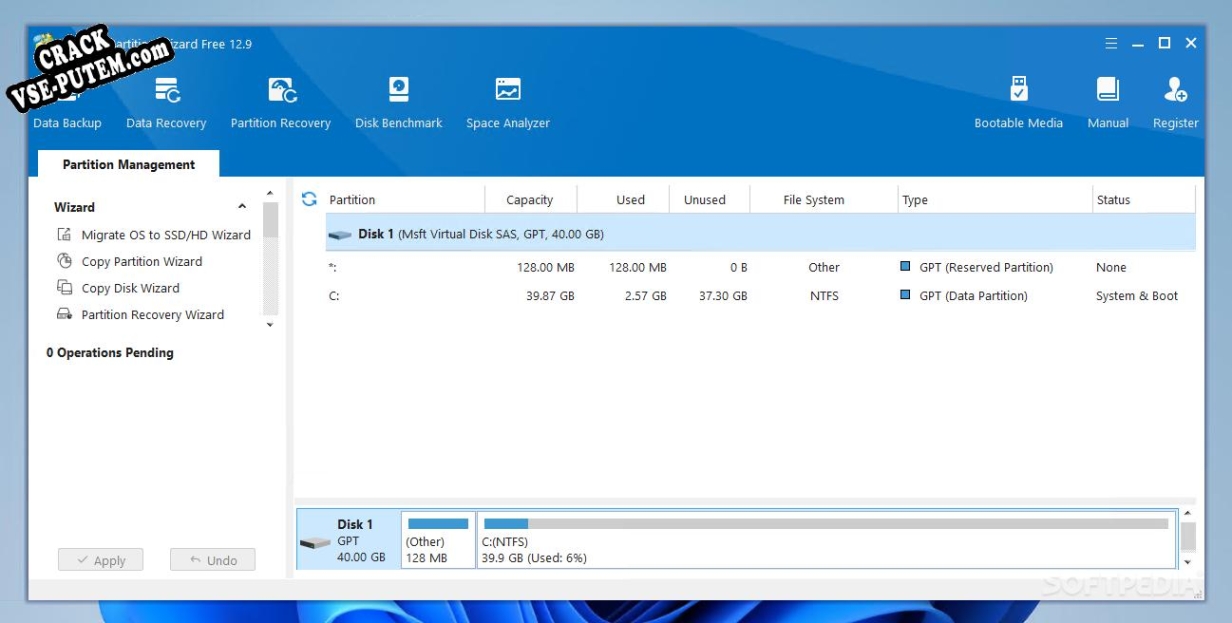This screenshot has height=623, width=1232.
Task: Click the GPT (Reserved Partition) type cell
Action: [x=986, y=267]
